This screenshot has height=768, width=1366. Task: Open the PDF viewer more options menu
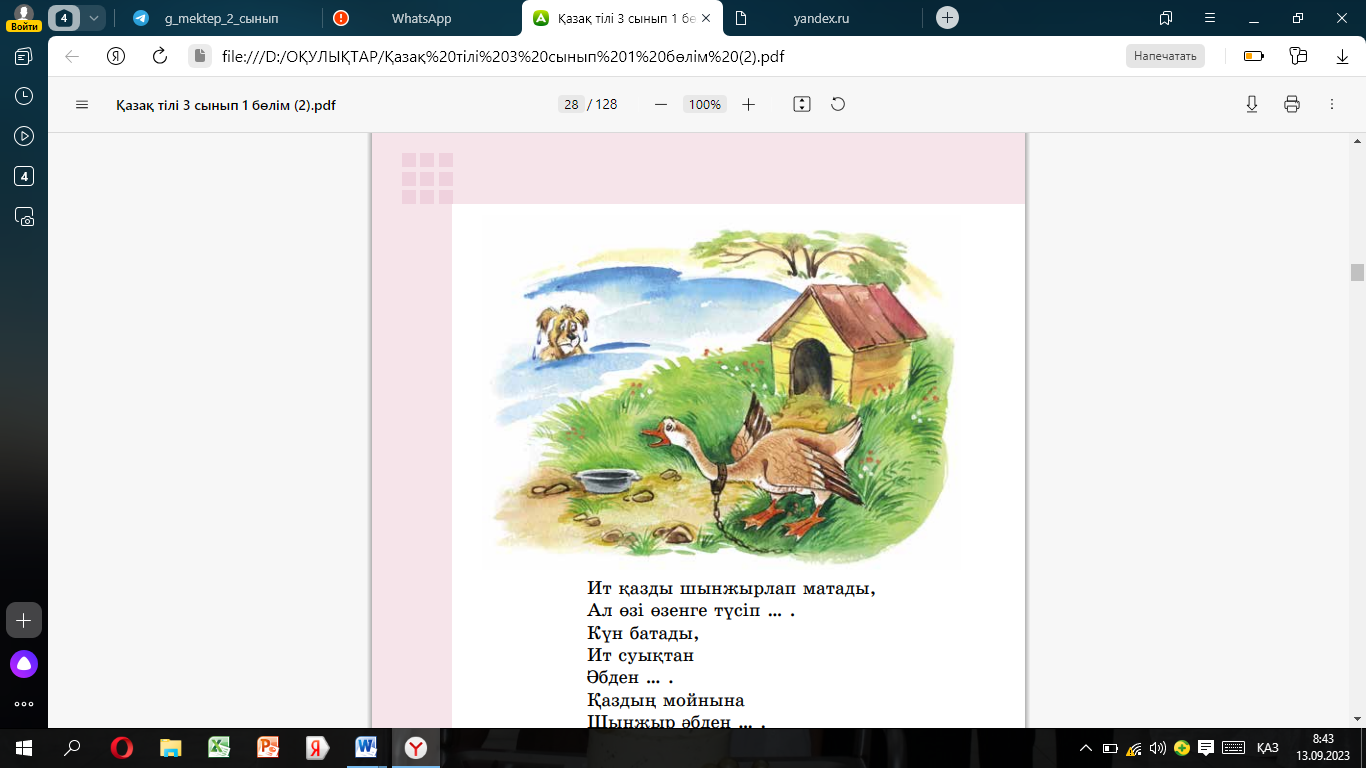pos(1332,104)
